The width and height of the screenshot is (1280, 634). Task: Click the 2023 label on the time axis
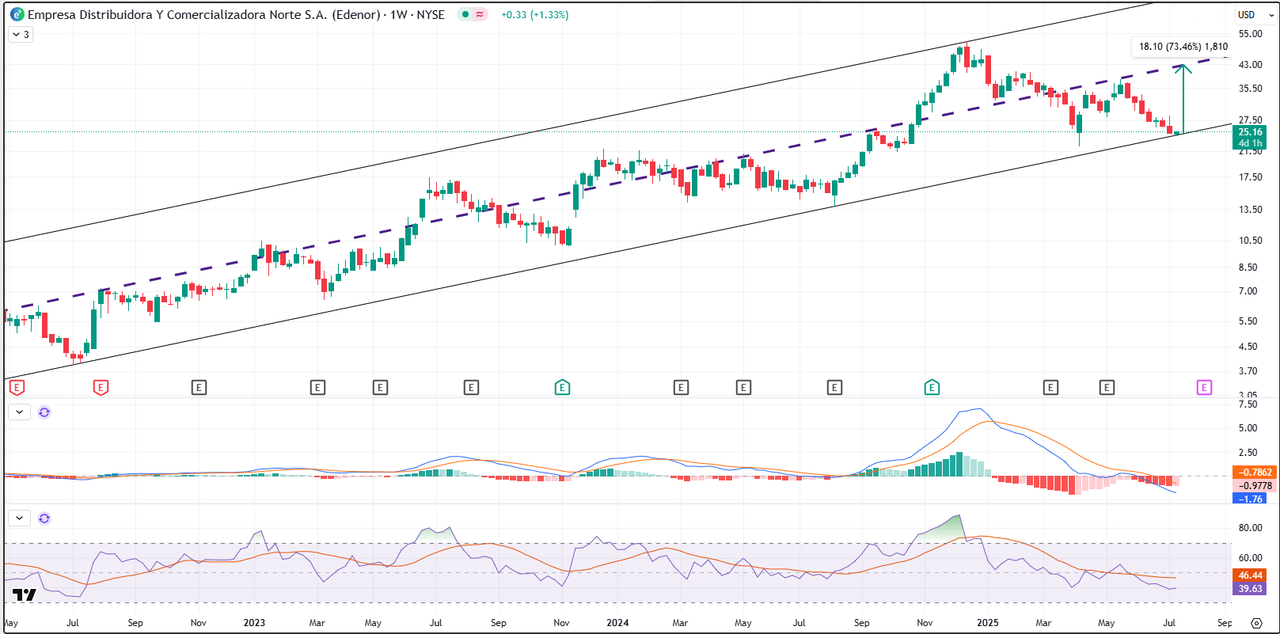click(255, 622)
